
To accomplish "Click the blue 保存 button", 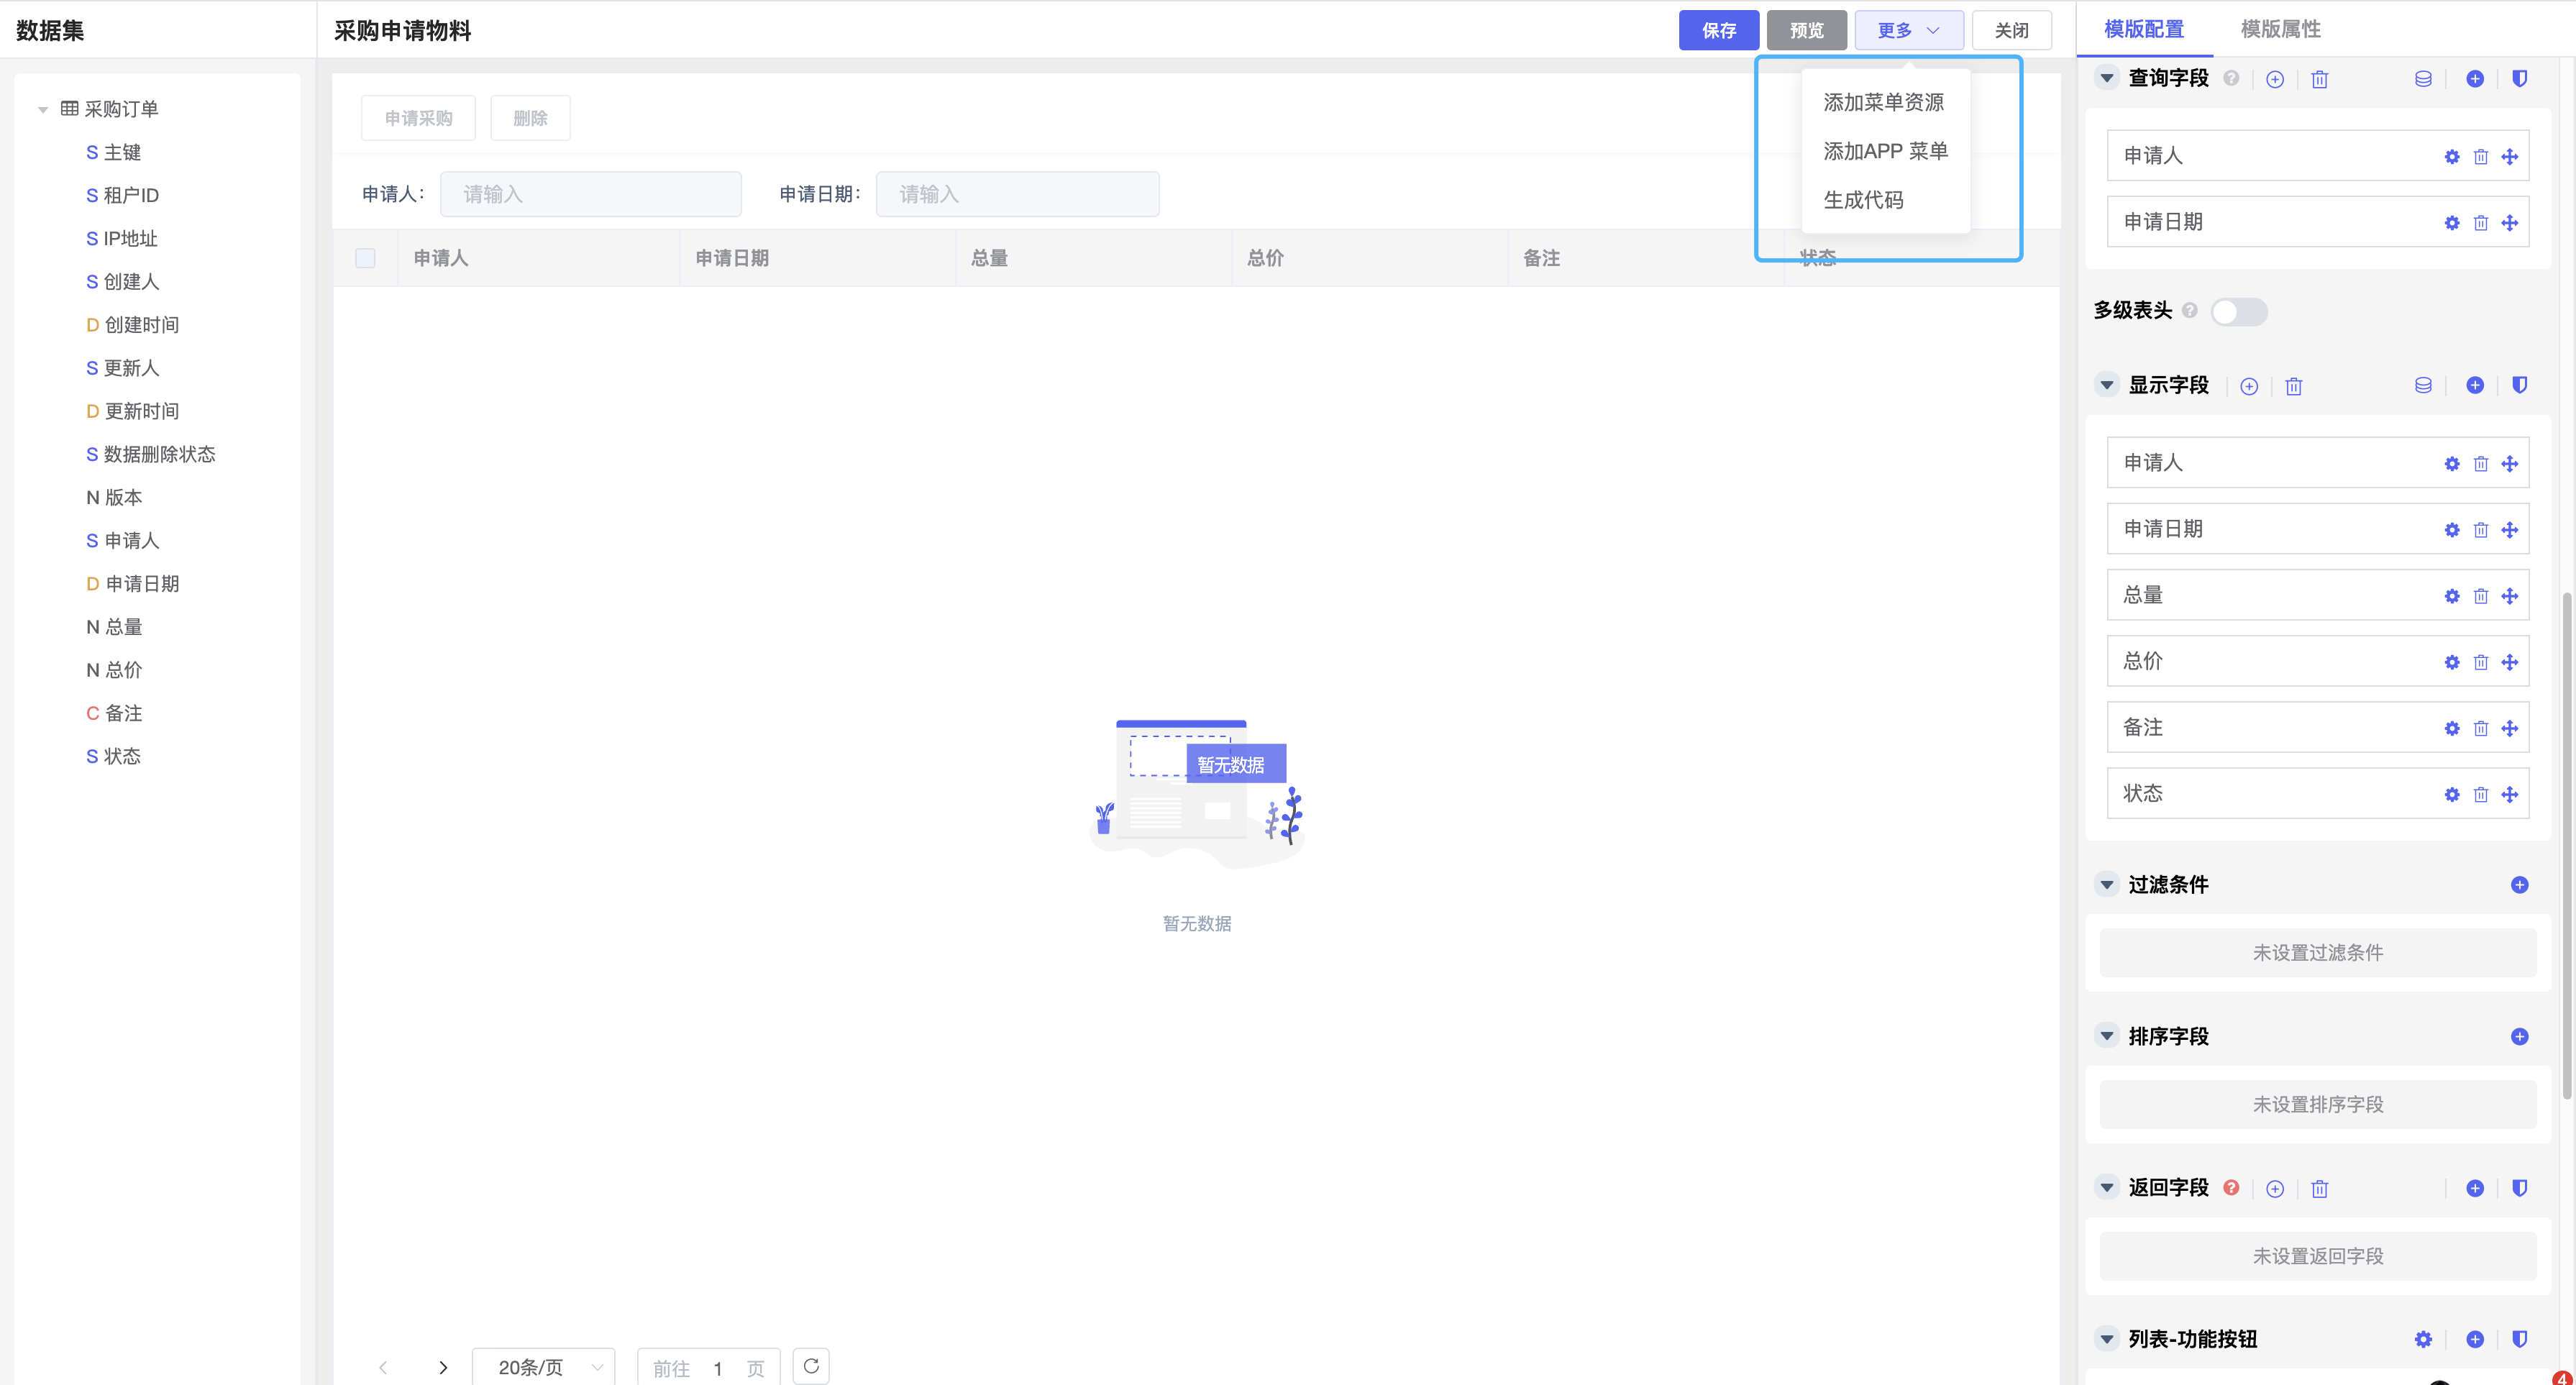I will 1718,30.
